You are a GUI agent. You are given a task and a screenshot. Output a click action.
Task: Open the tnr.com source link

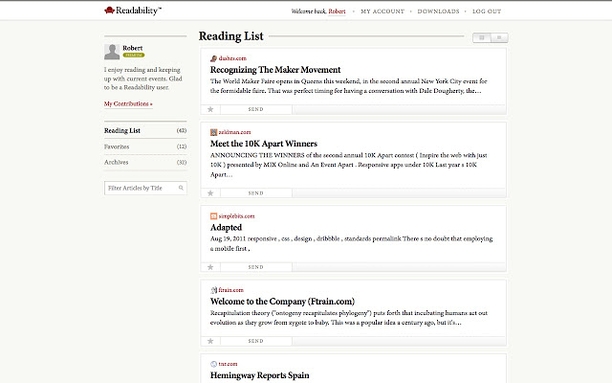228,364
